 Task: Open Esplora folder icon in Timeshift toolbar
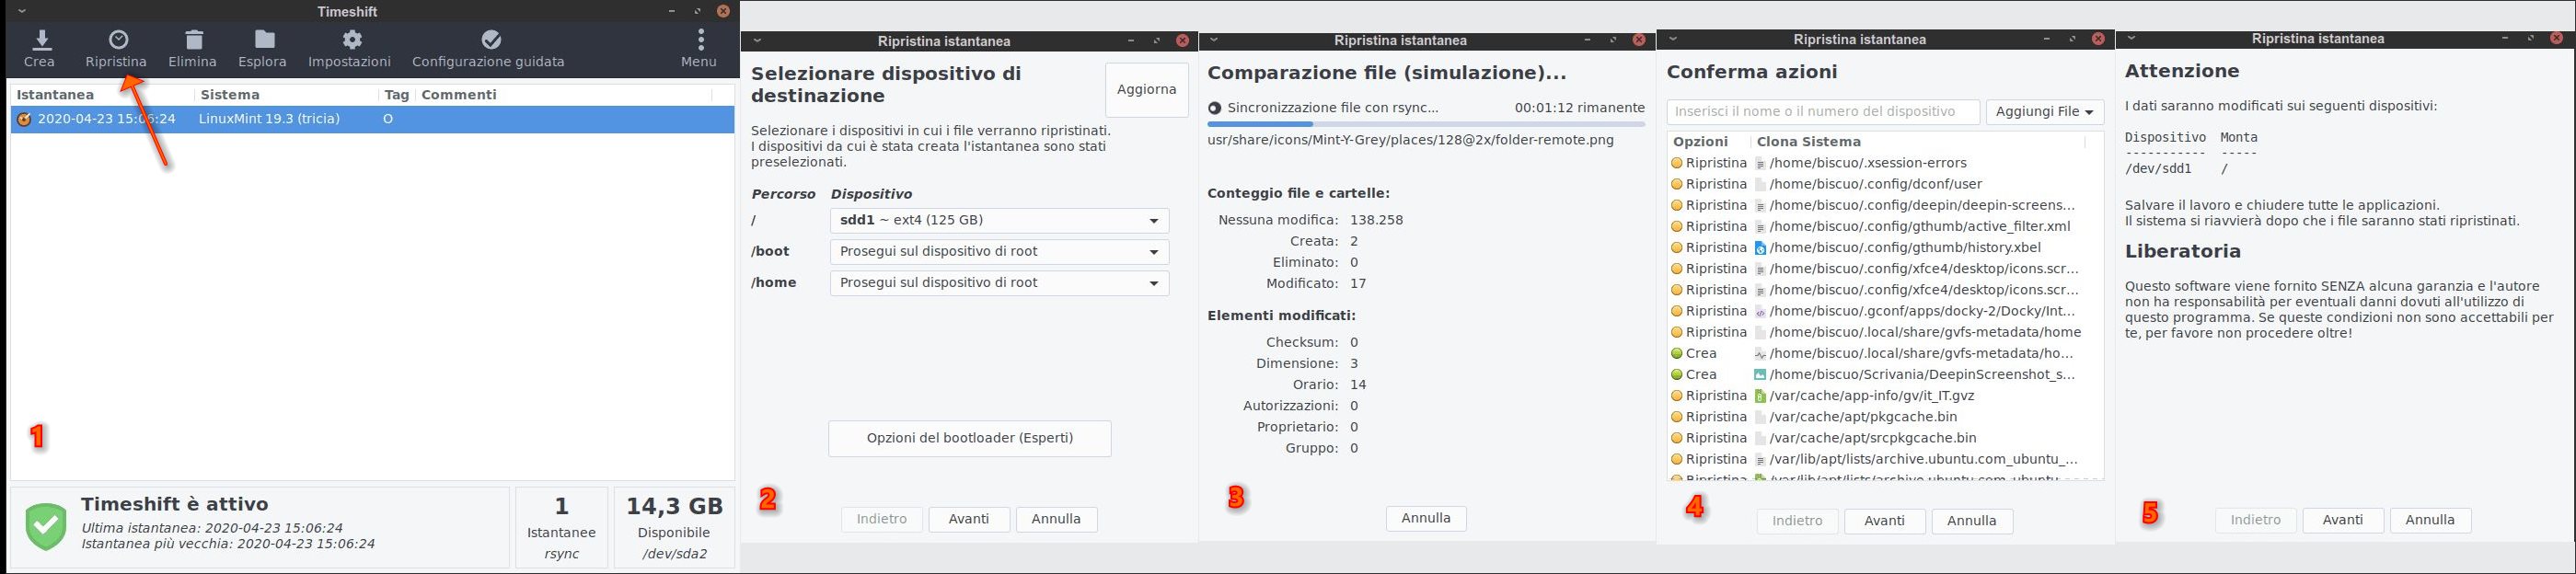pos(264,40)
